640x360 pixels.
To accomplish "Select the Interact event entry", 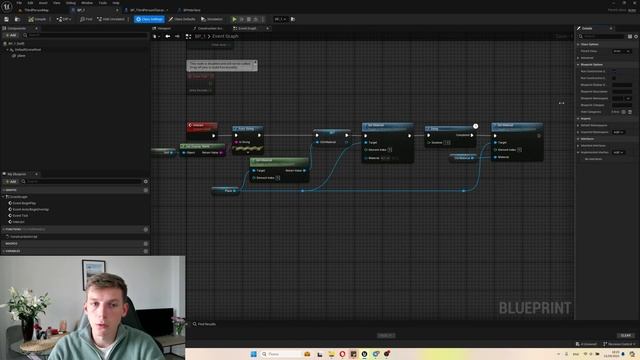I will coord(17,222).
